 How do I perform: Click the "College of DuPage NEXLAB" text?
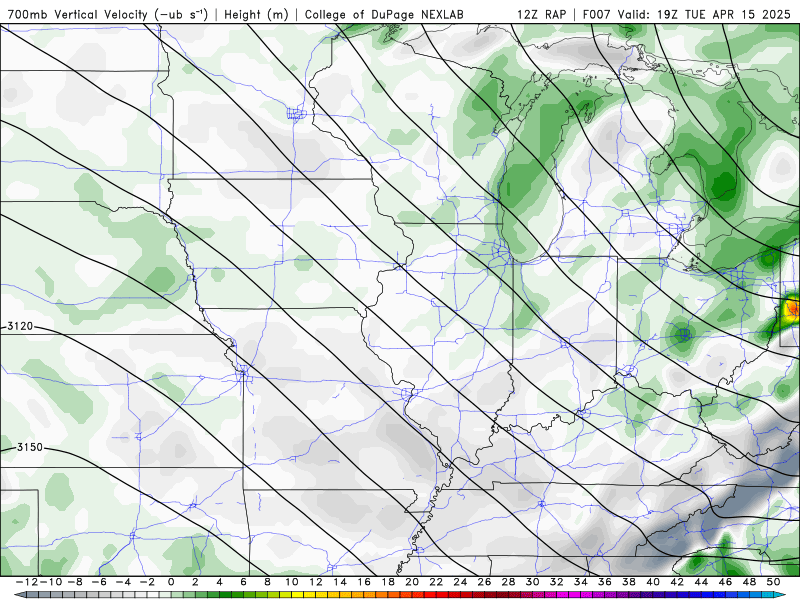384,14
